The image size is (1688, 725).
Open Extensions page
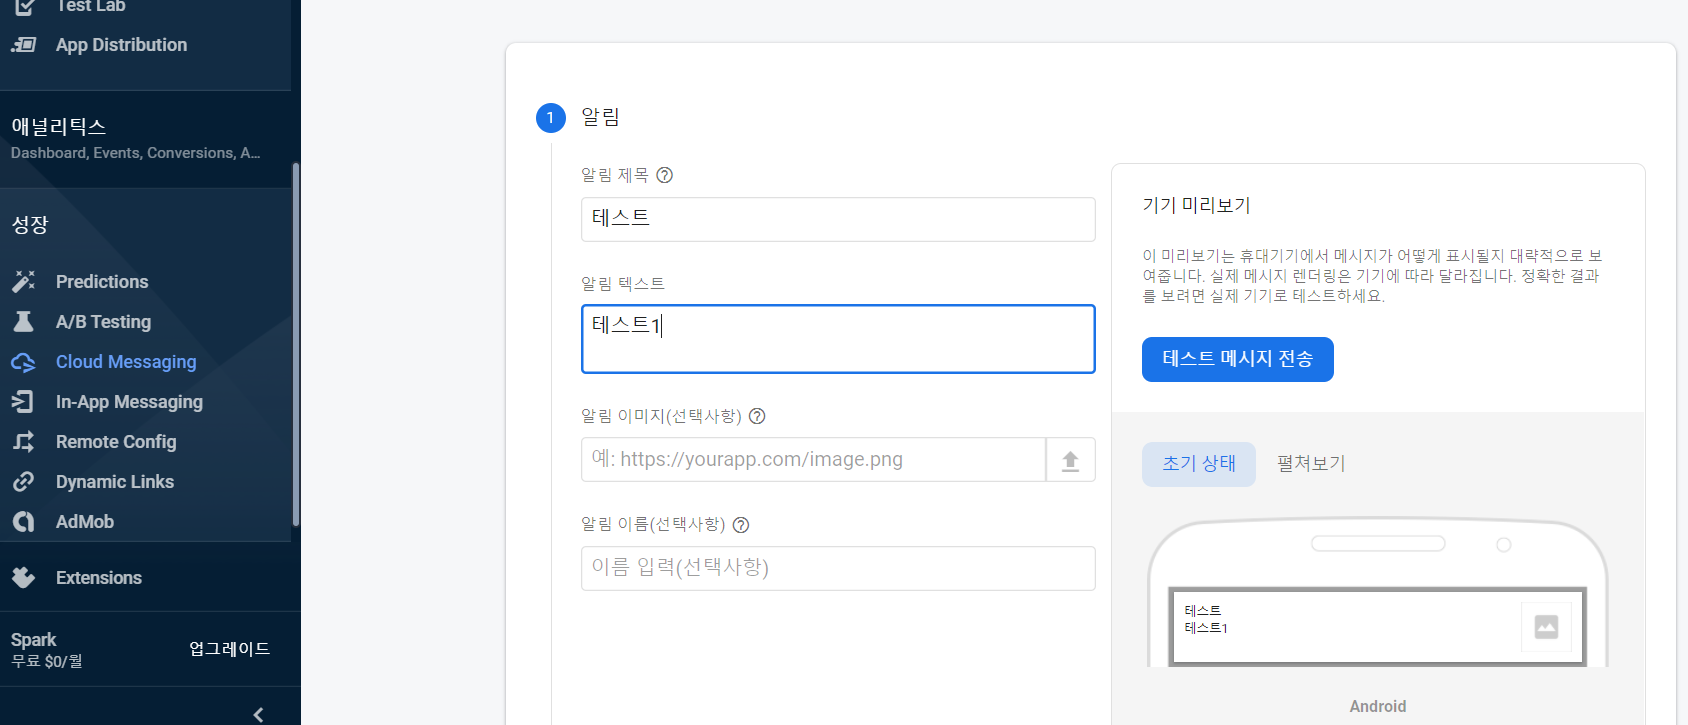pos(99,578)
